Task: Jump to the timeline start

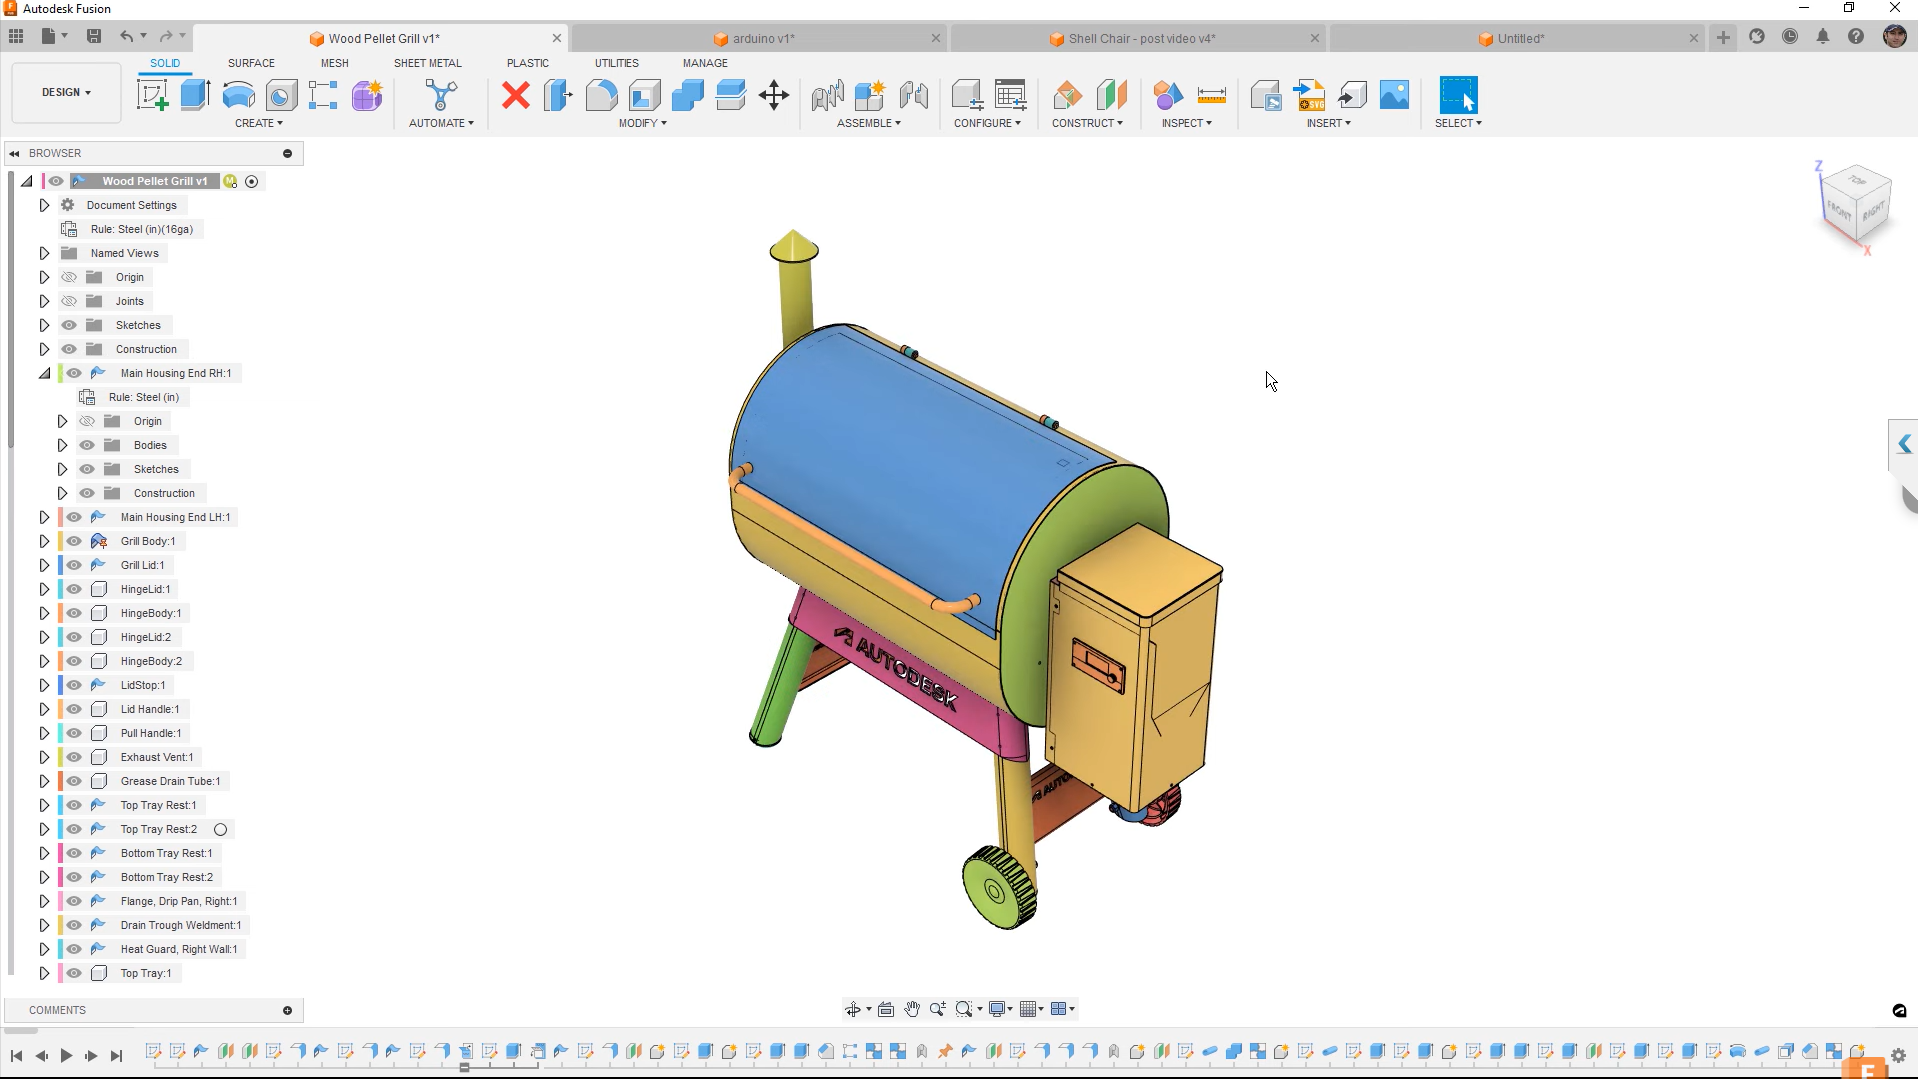Action: tap(16, 1055)
